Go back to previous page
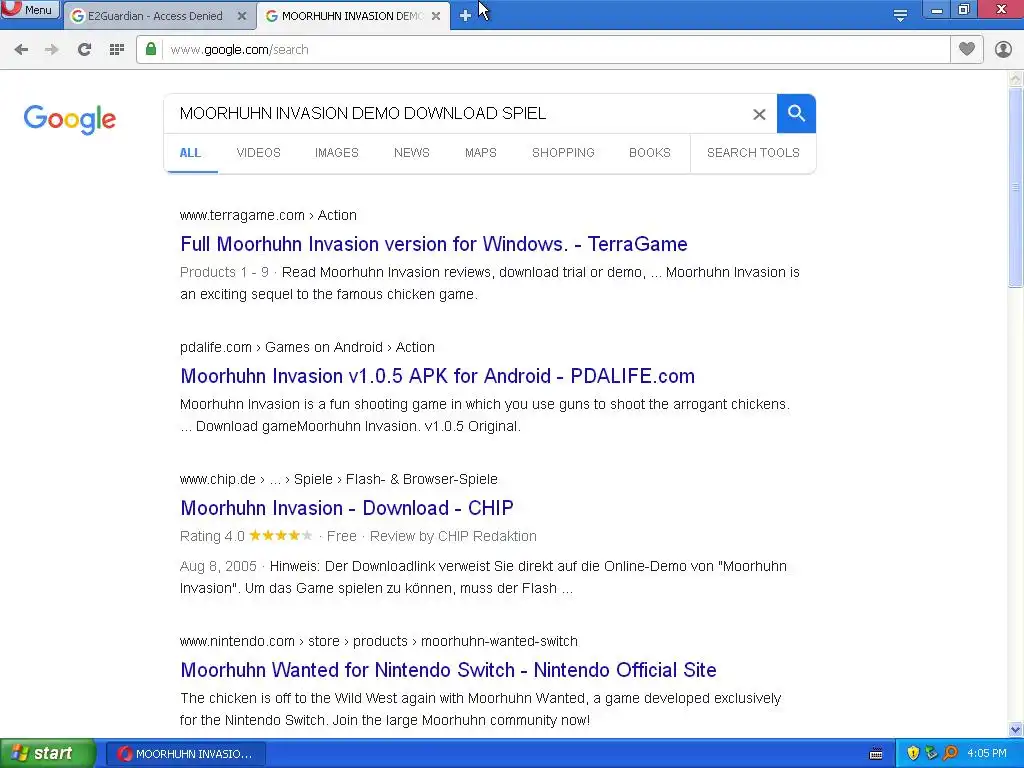 pyautogui.click(x=21, y=50)
